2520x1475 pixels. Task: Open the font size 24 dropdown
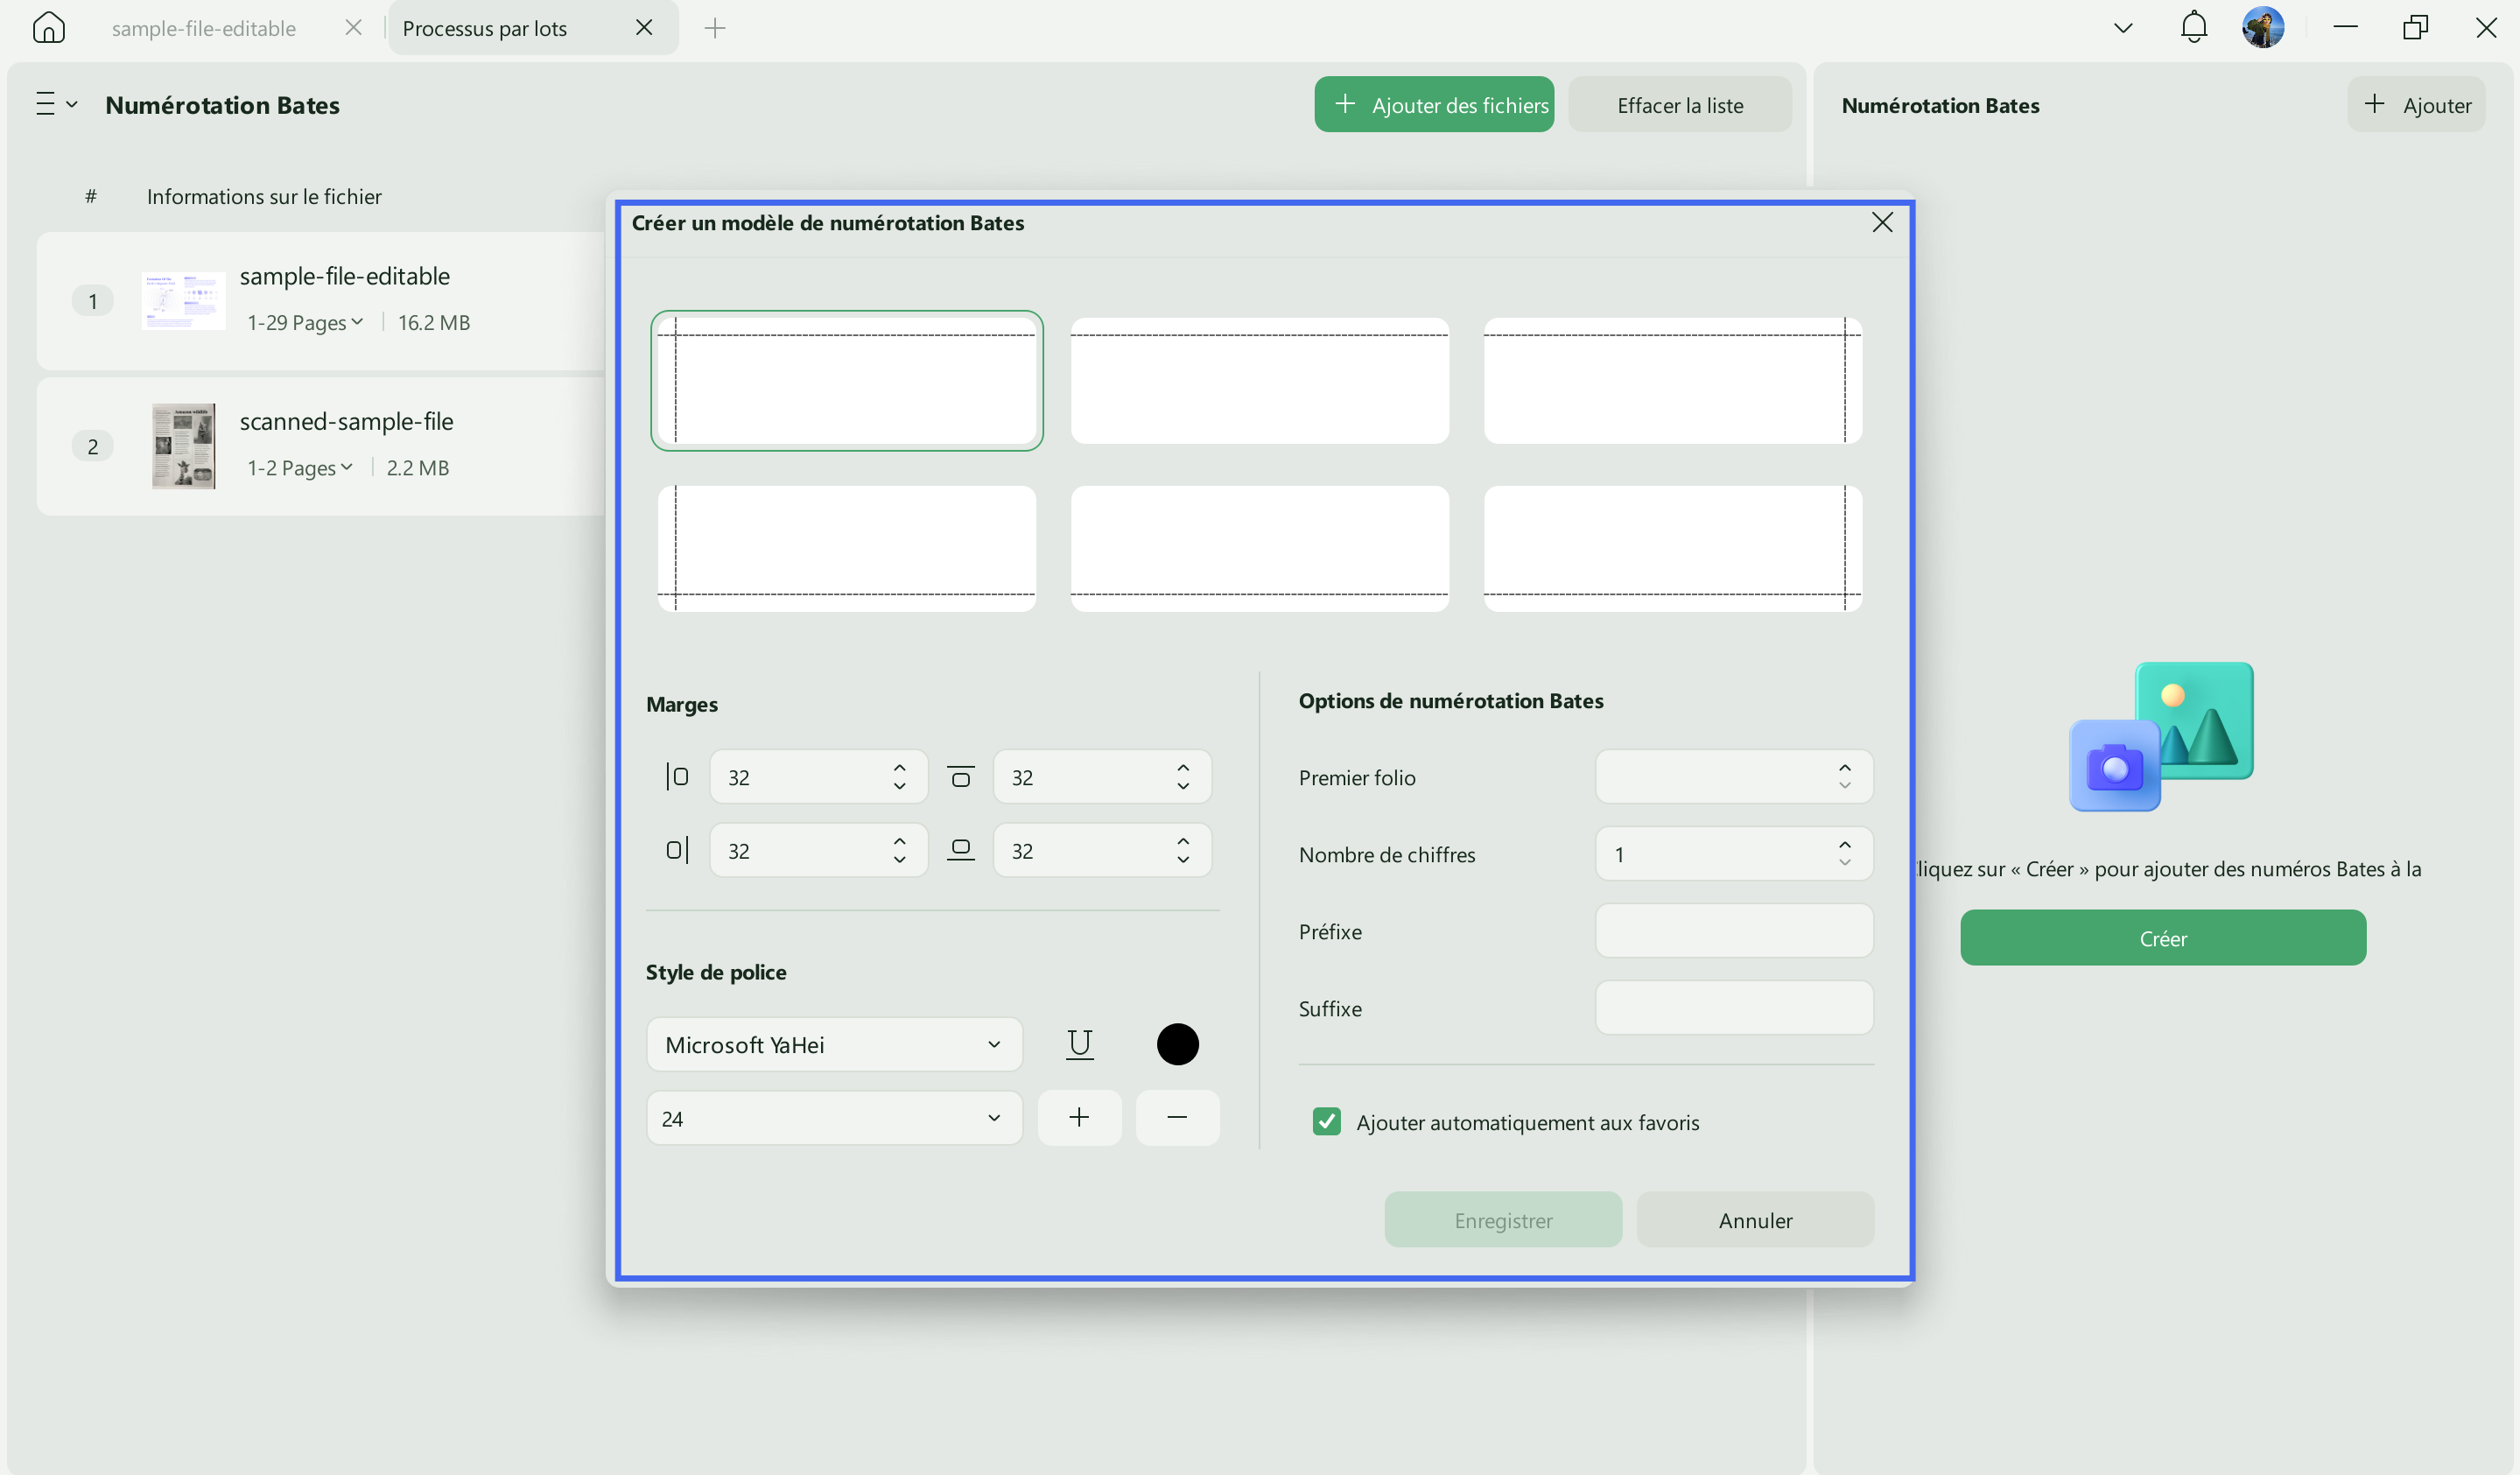pyautogui.click(x=834, y=1117)
